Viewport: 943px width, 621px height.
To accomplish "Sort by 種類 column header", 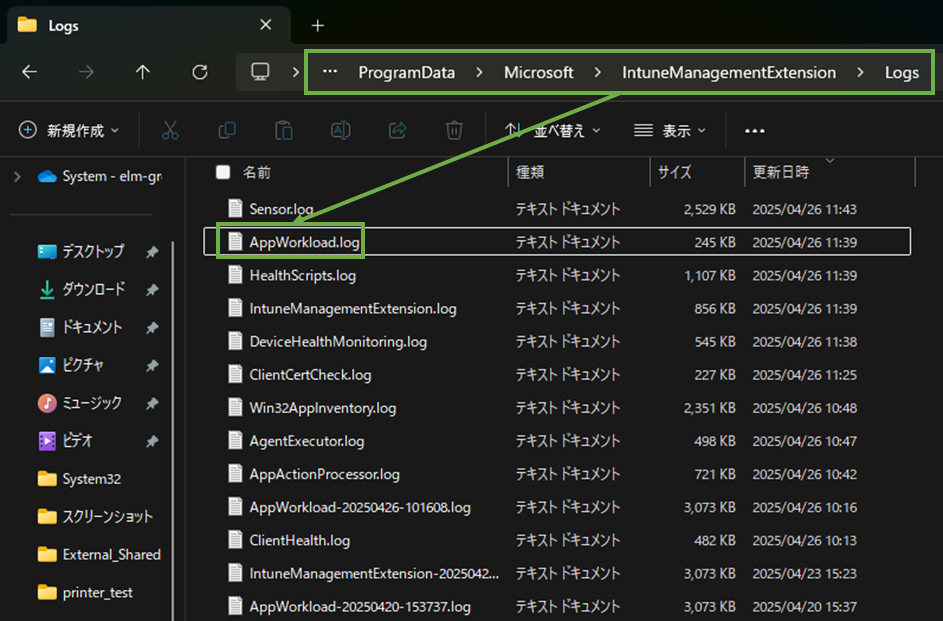I will (530, 173).
